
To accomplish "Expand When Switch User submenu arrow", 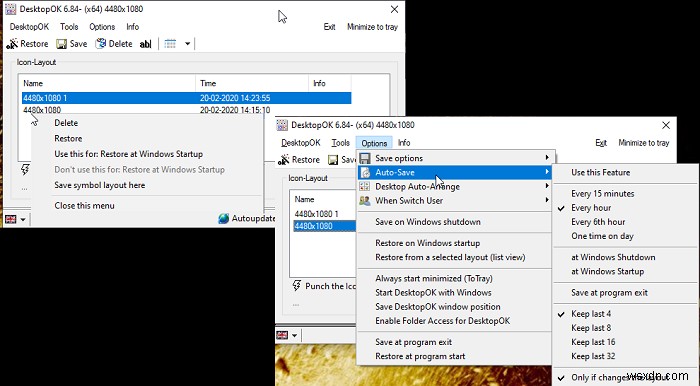I will [x=547, y=200].
